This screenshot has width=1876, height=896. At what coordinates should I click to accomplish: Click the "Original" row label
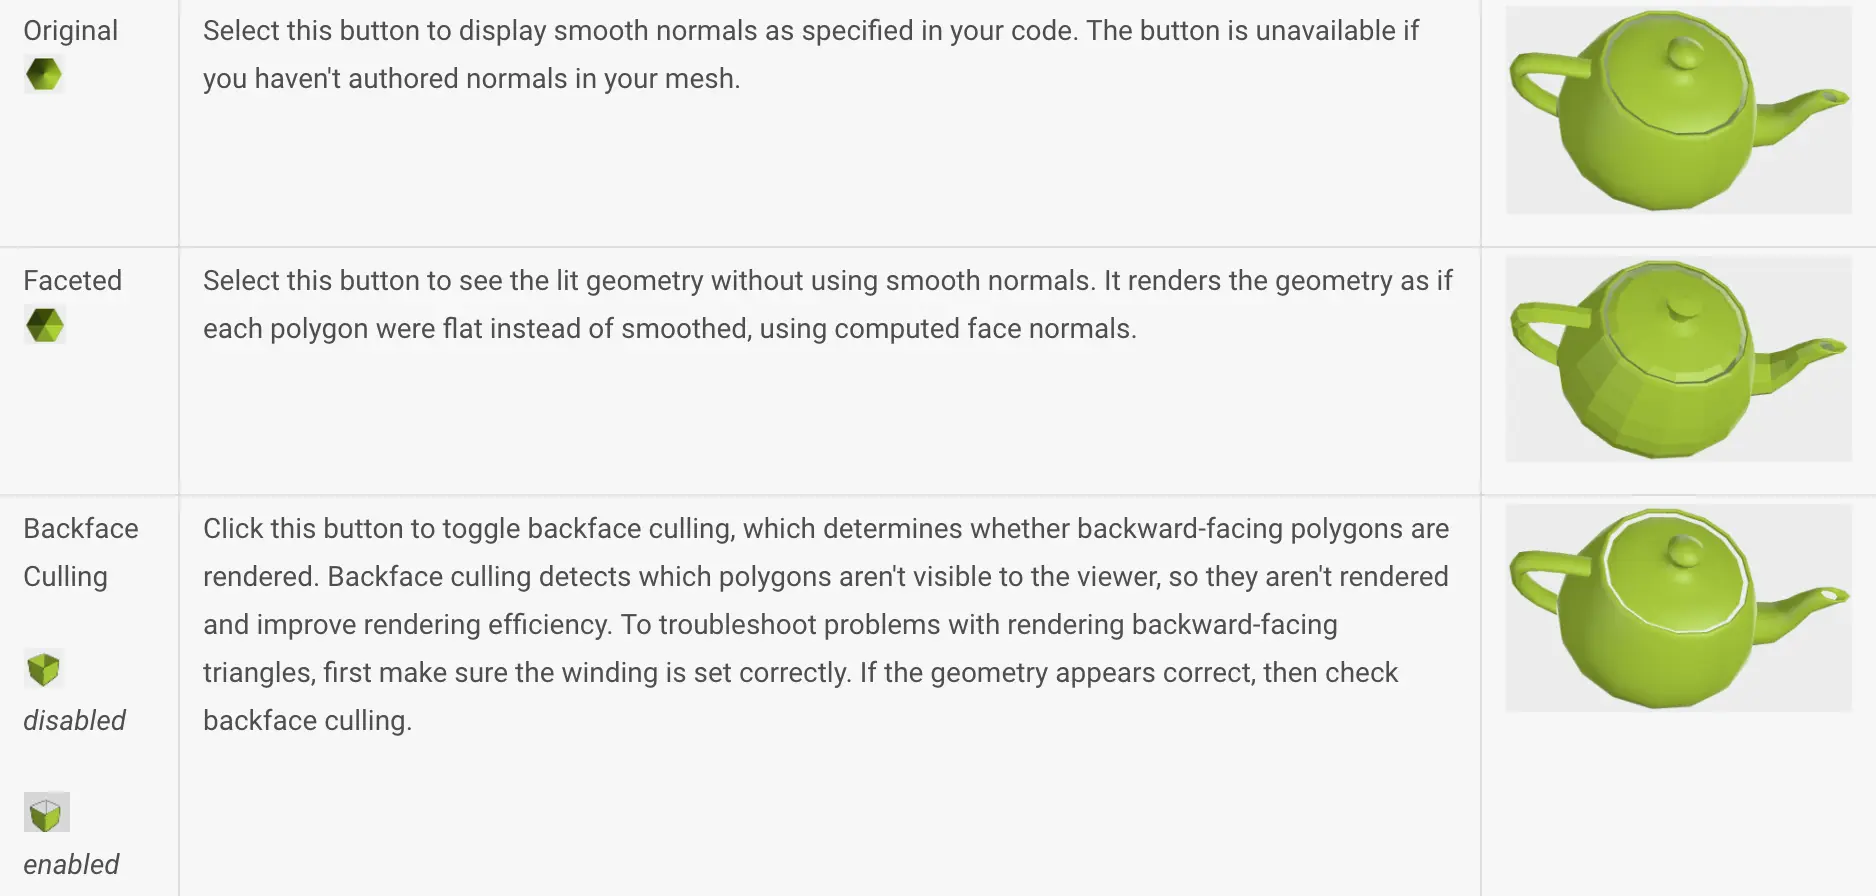71,31
